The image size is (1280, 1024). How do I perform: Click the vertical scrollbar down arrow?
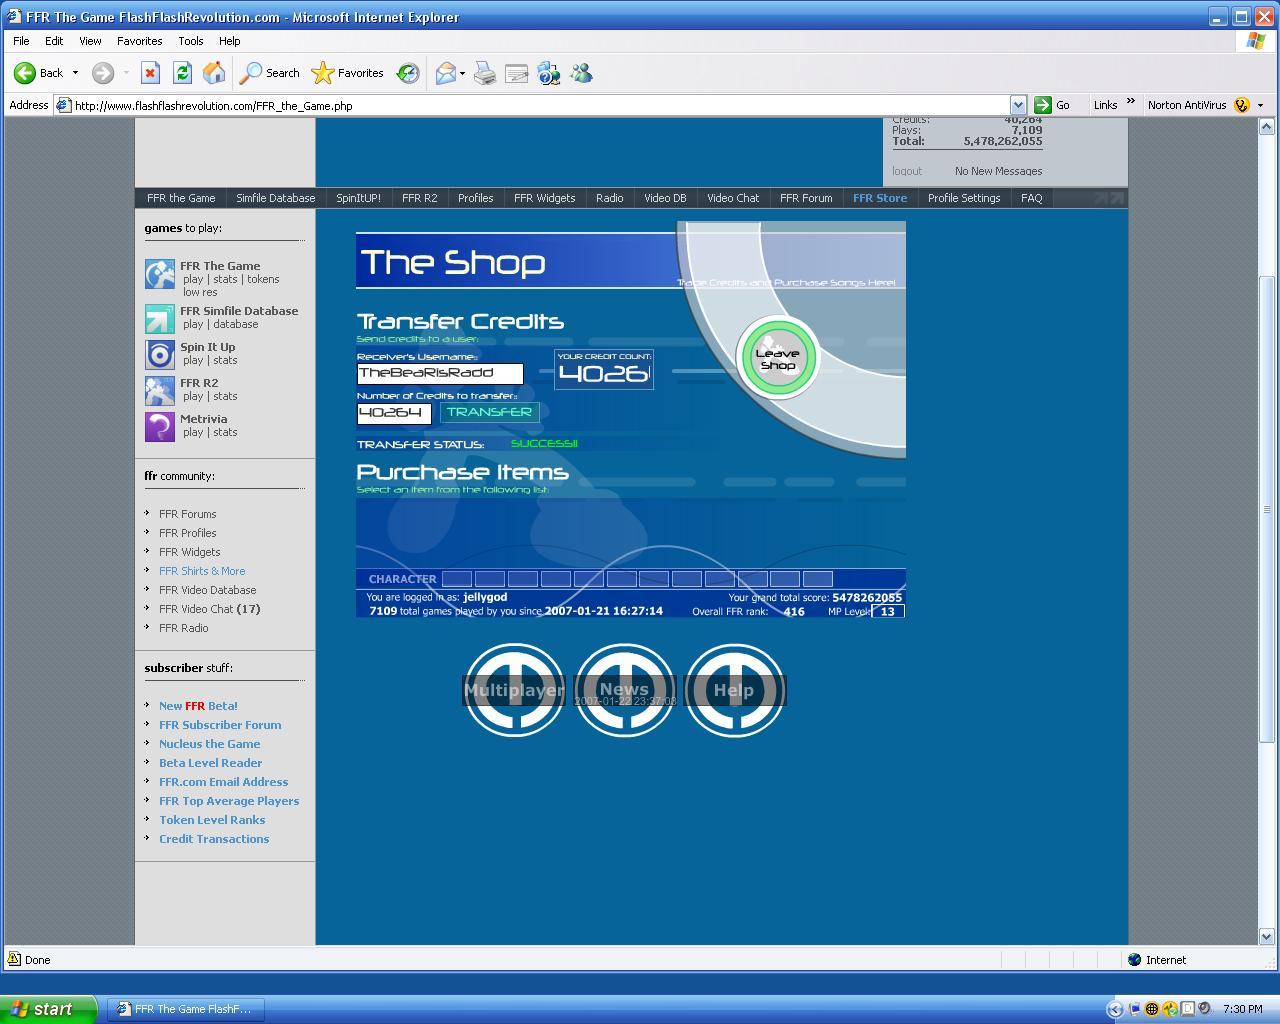(1266, 937)
